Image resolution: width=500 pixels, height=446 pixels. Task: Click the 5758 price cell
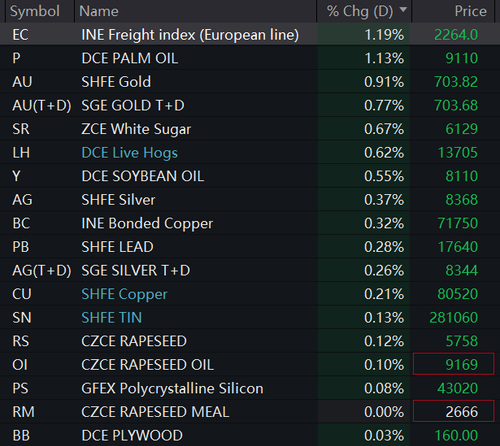coord(462,341)
